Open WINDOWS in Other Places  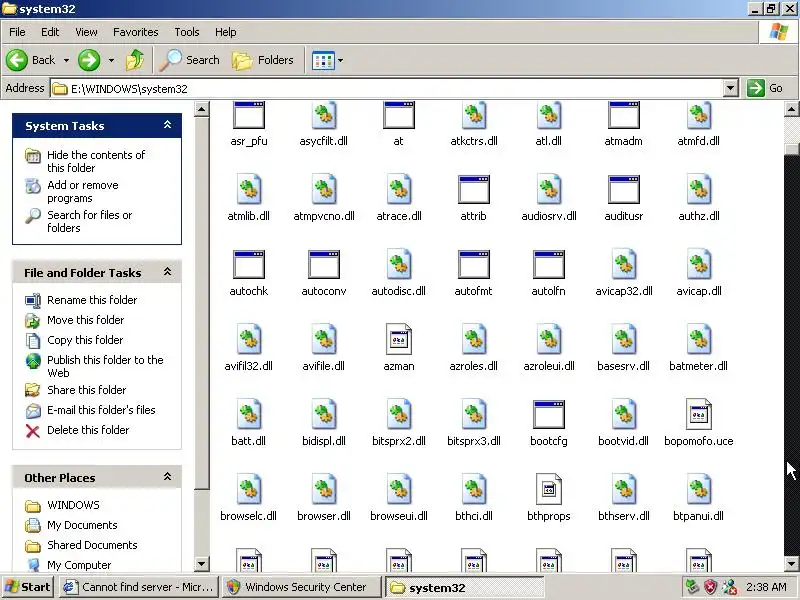(x=73, y=505)
